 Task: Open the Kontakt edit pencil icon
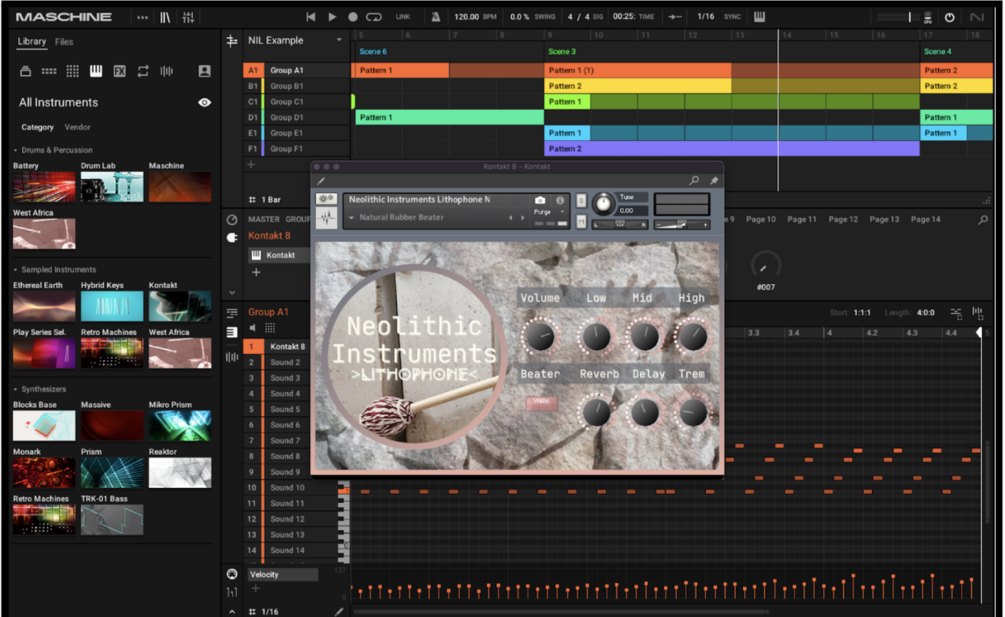tap(320, 181)
